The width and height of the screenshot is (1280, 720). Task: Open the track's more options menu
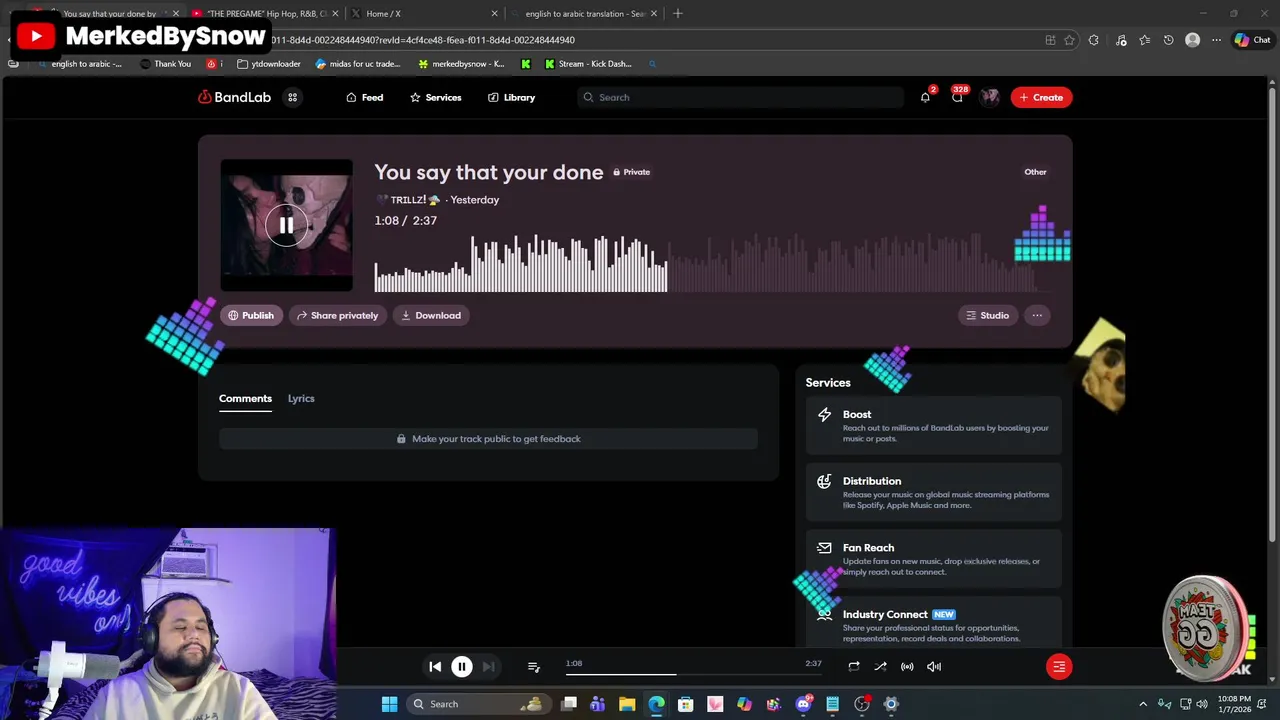(1037, 315)
